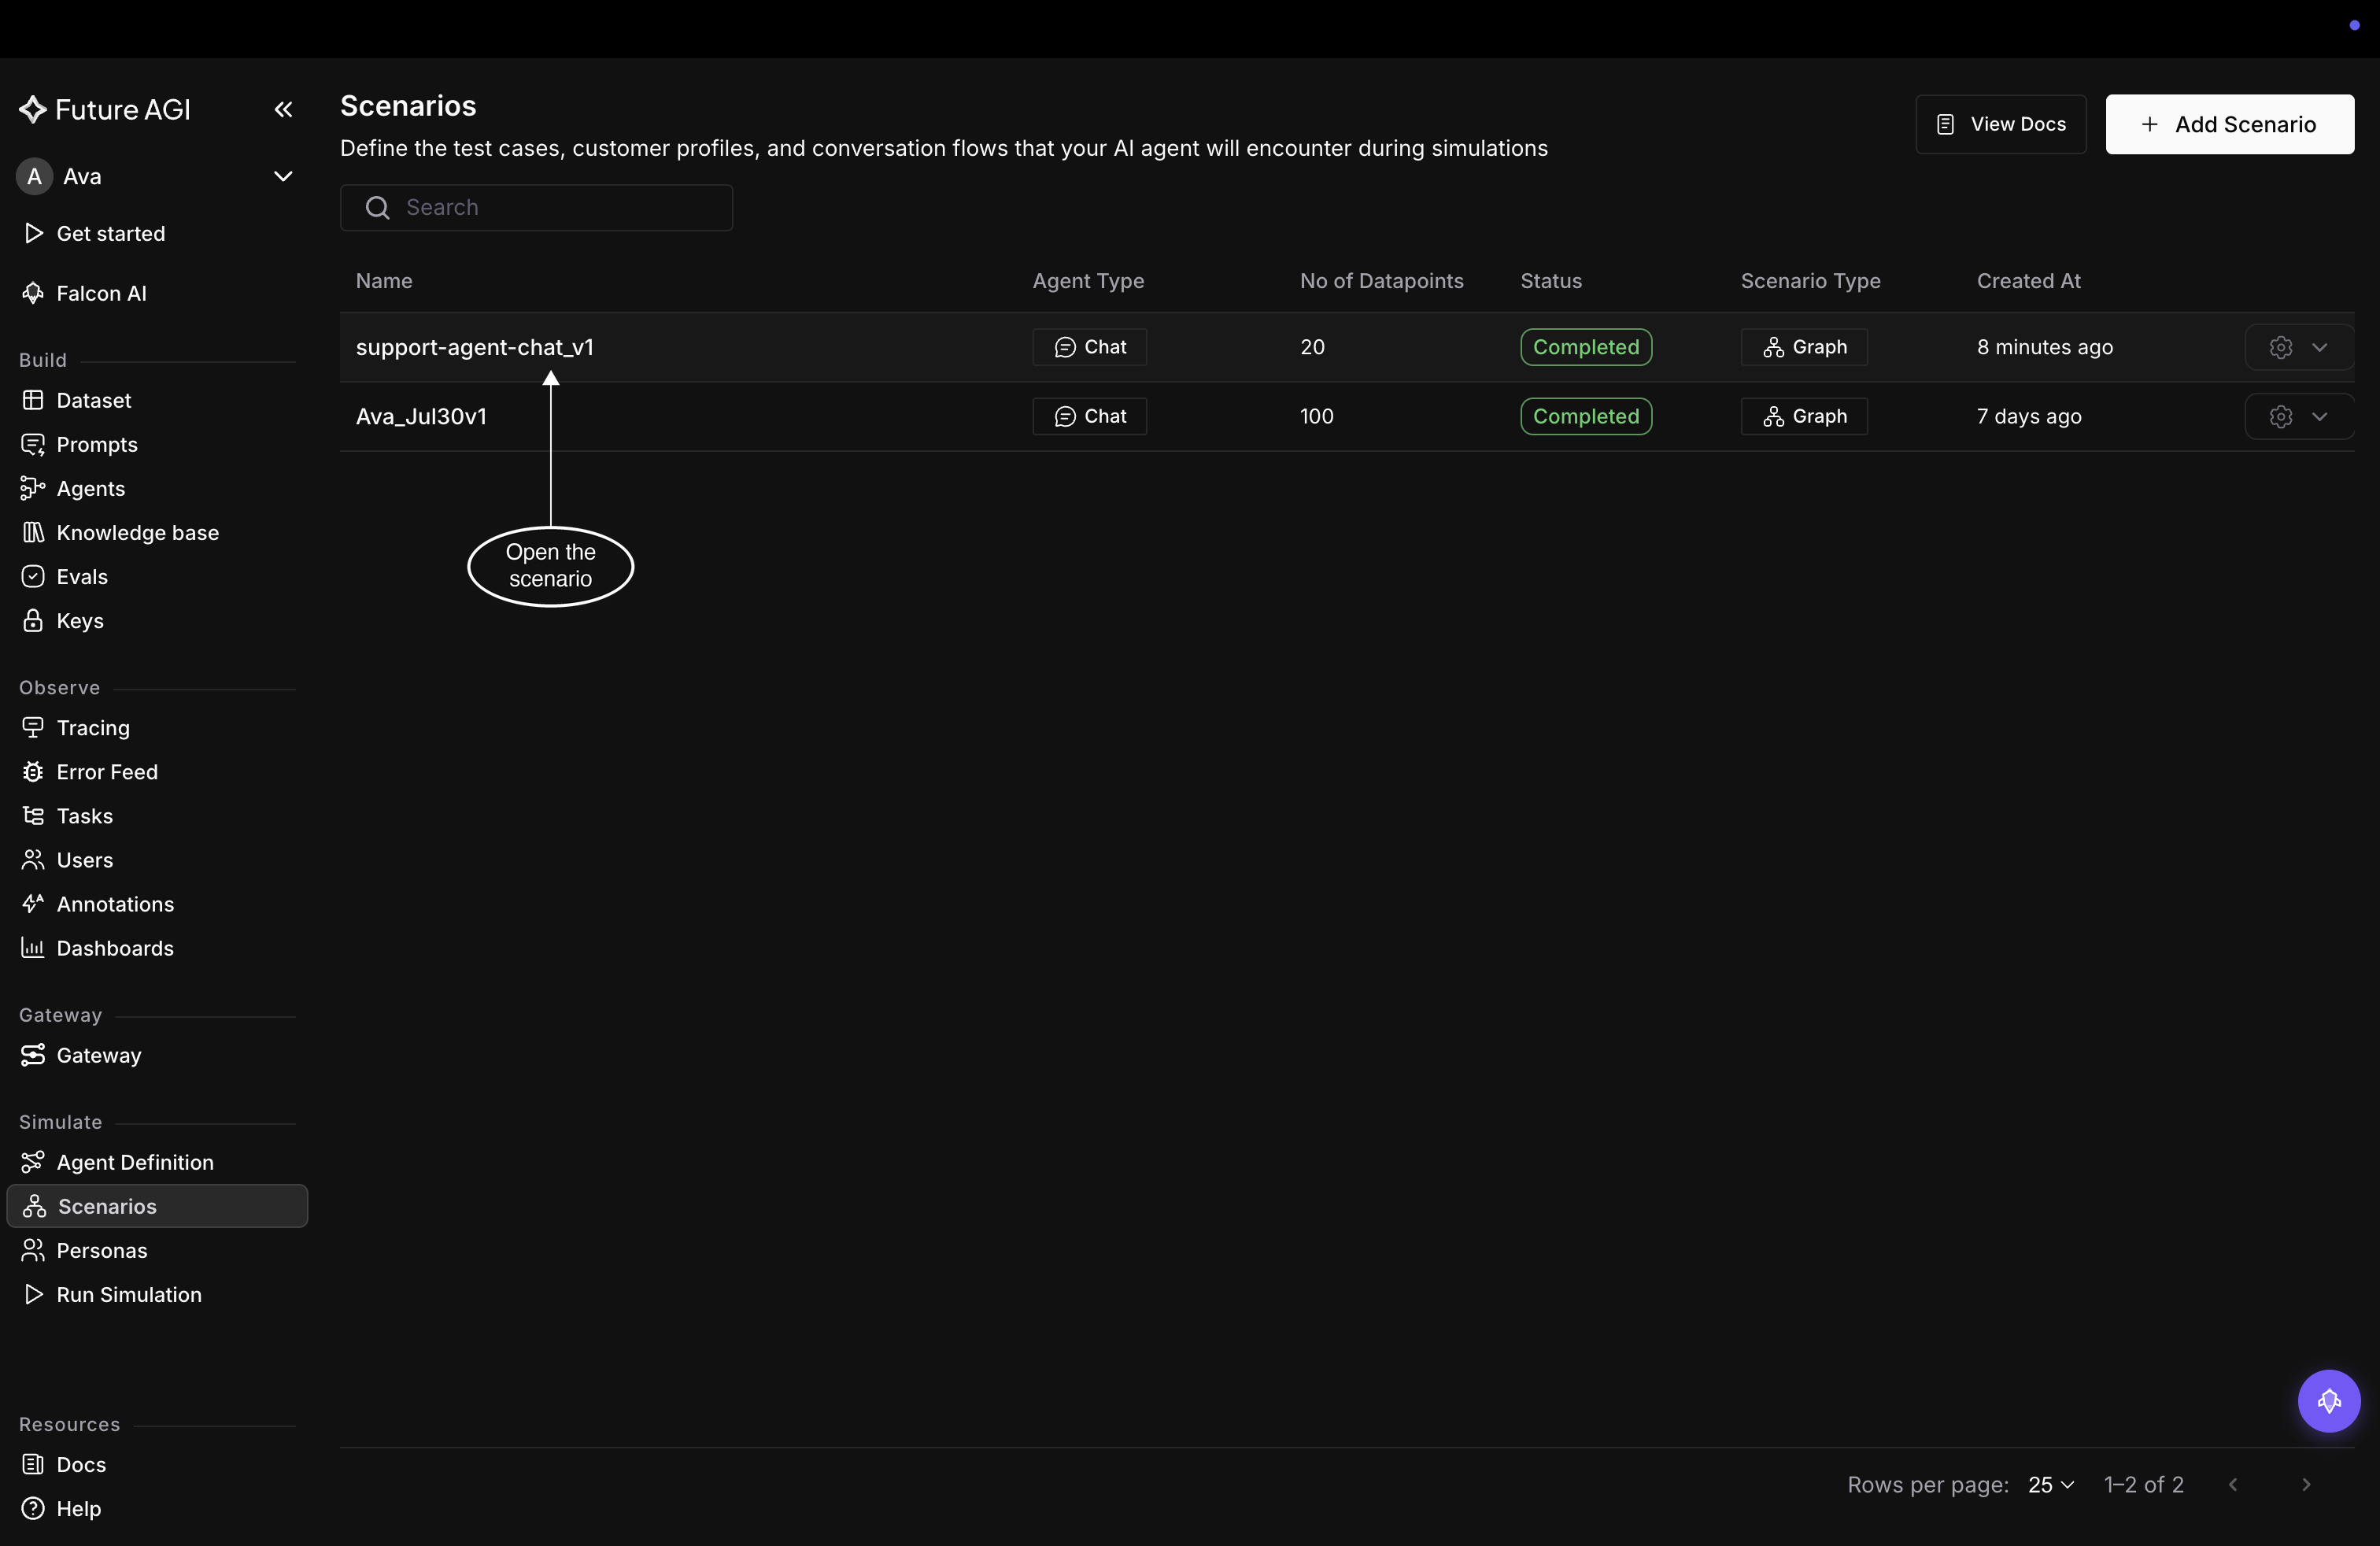This screenshot has width=2380, height=1546.
Task: Open the Ava workspace dropdown chevron
Action: (x=283, y=176)
